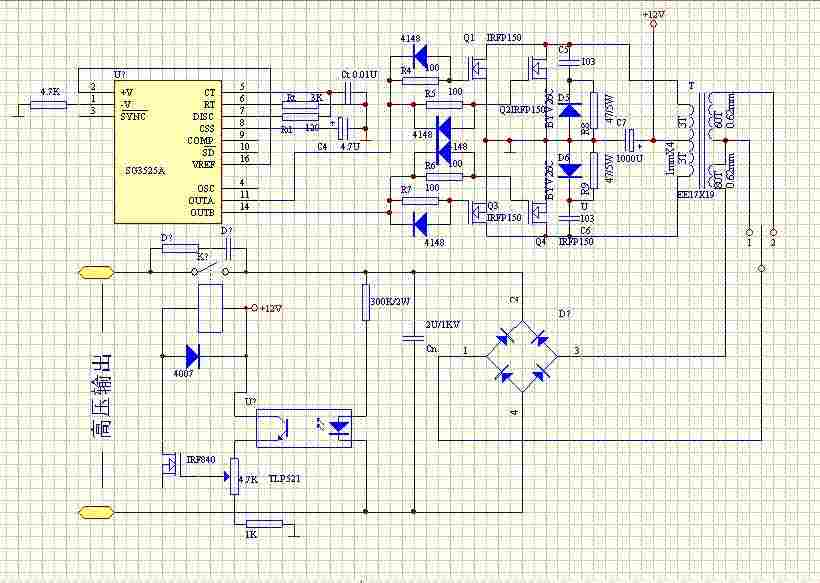Viewport: 820px width, 583px height.
Task: Click the 'C4' designator text
Action: click(322, 147)
